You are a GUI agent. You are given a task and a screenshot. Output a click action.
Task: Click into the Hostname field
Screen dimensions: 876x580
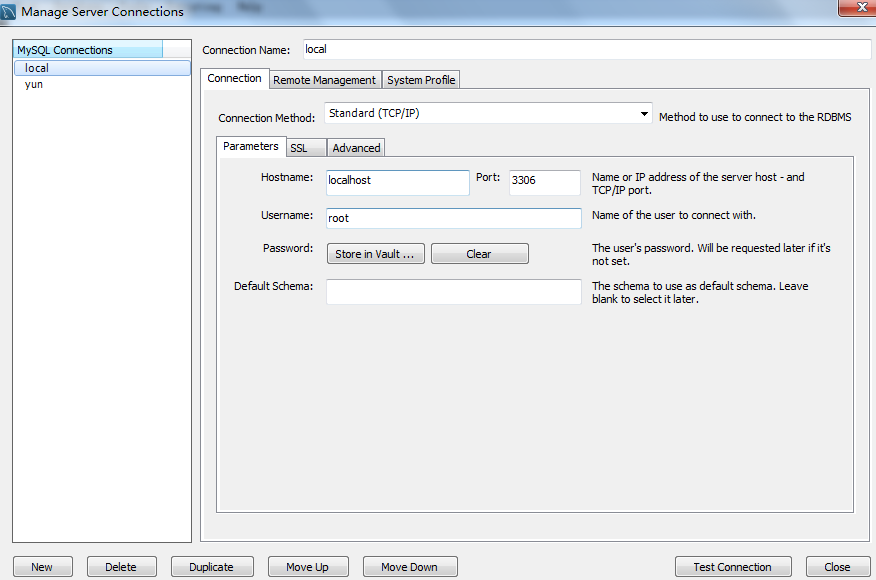pyautogui.click(x=398, y=182)
